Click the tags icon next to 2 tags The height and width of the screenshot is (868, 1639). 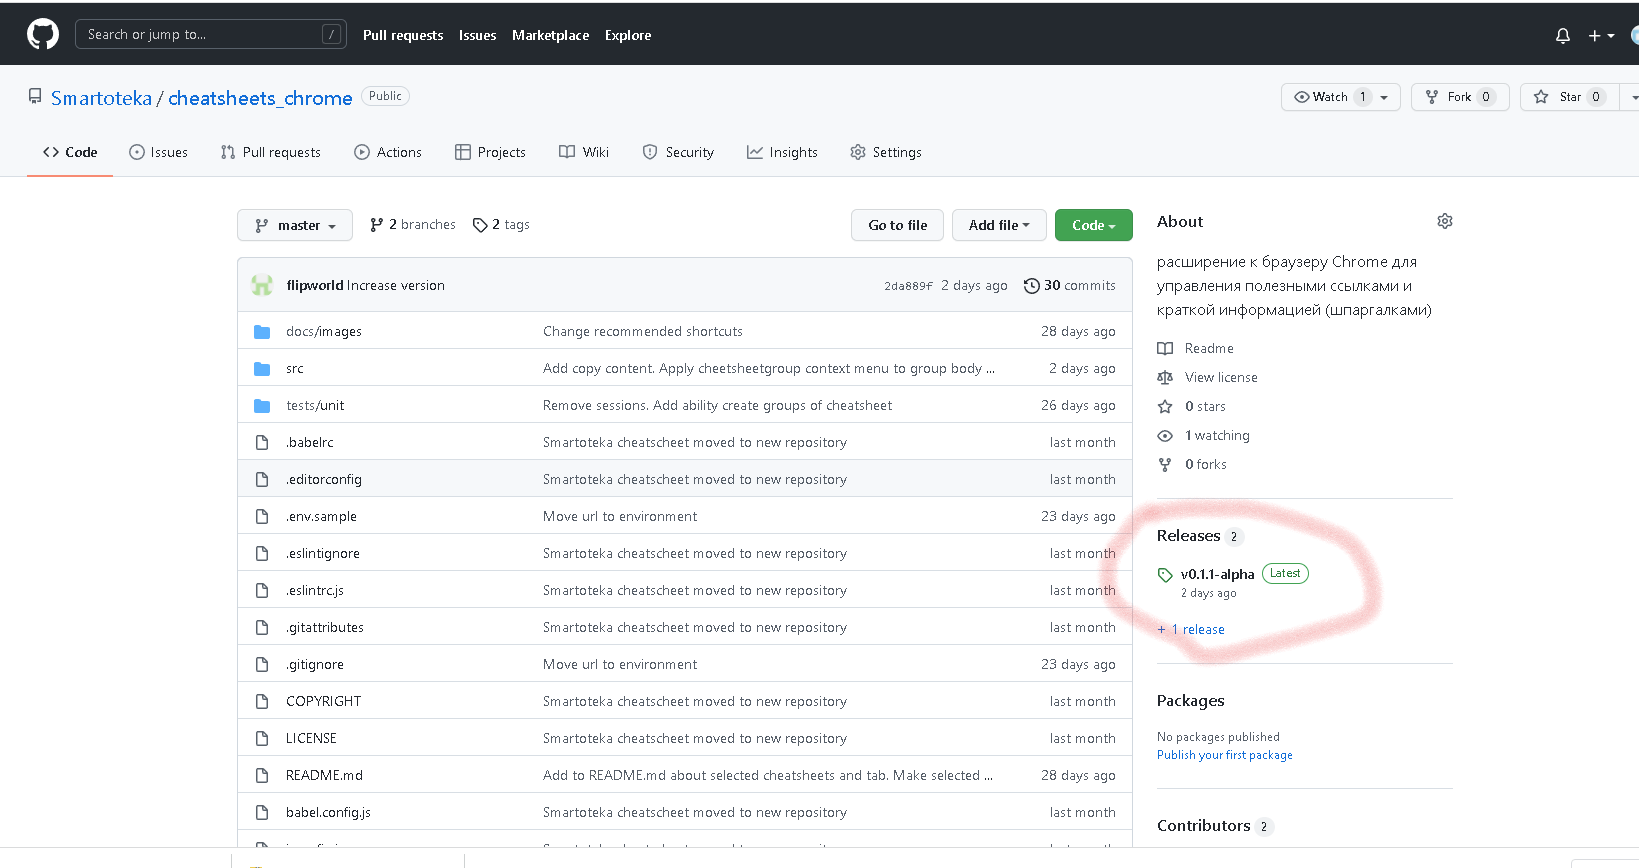point(480,225)
